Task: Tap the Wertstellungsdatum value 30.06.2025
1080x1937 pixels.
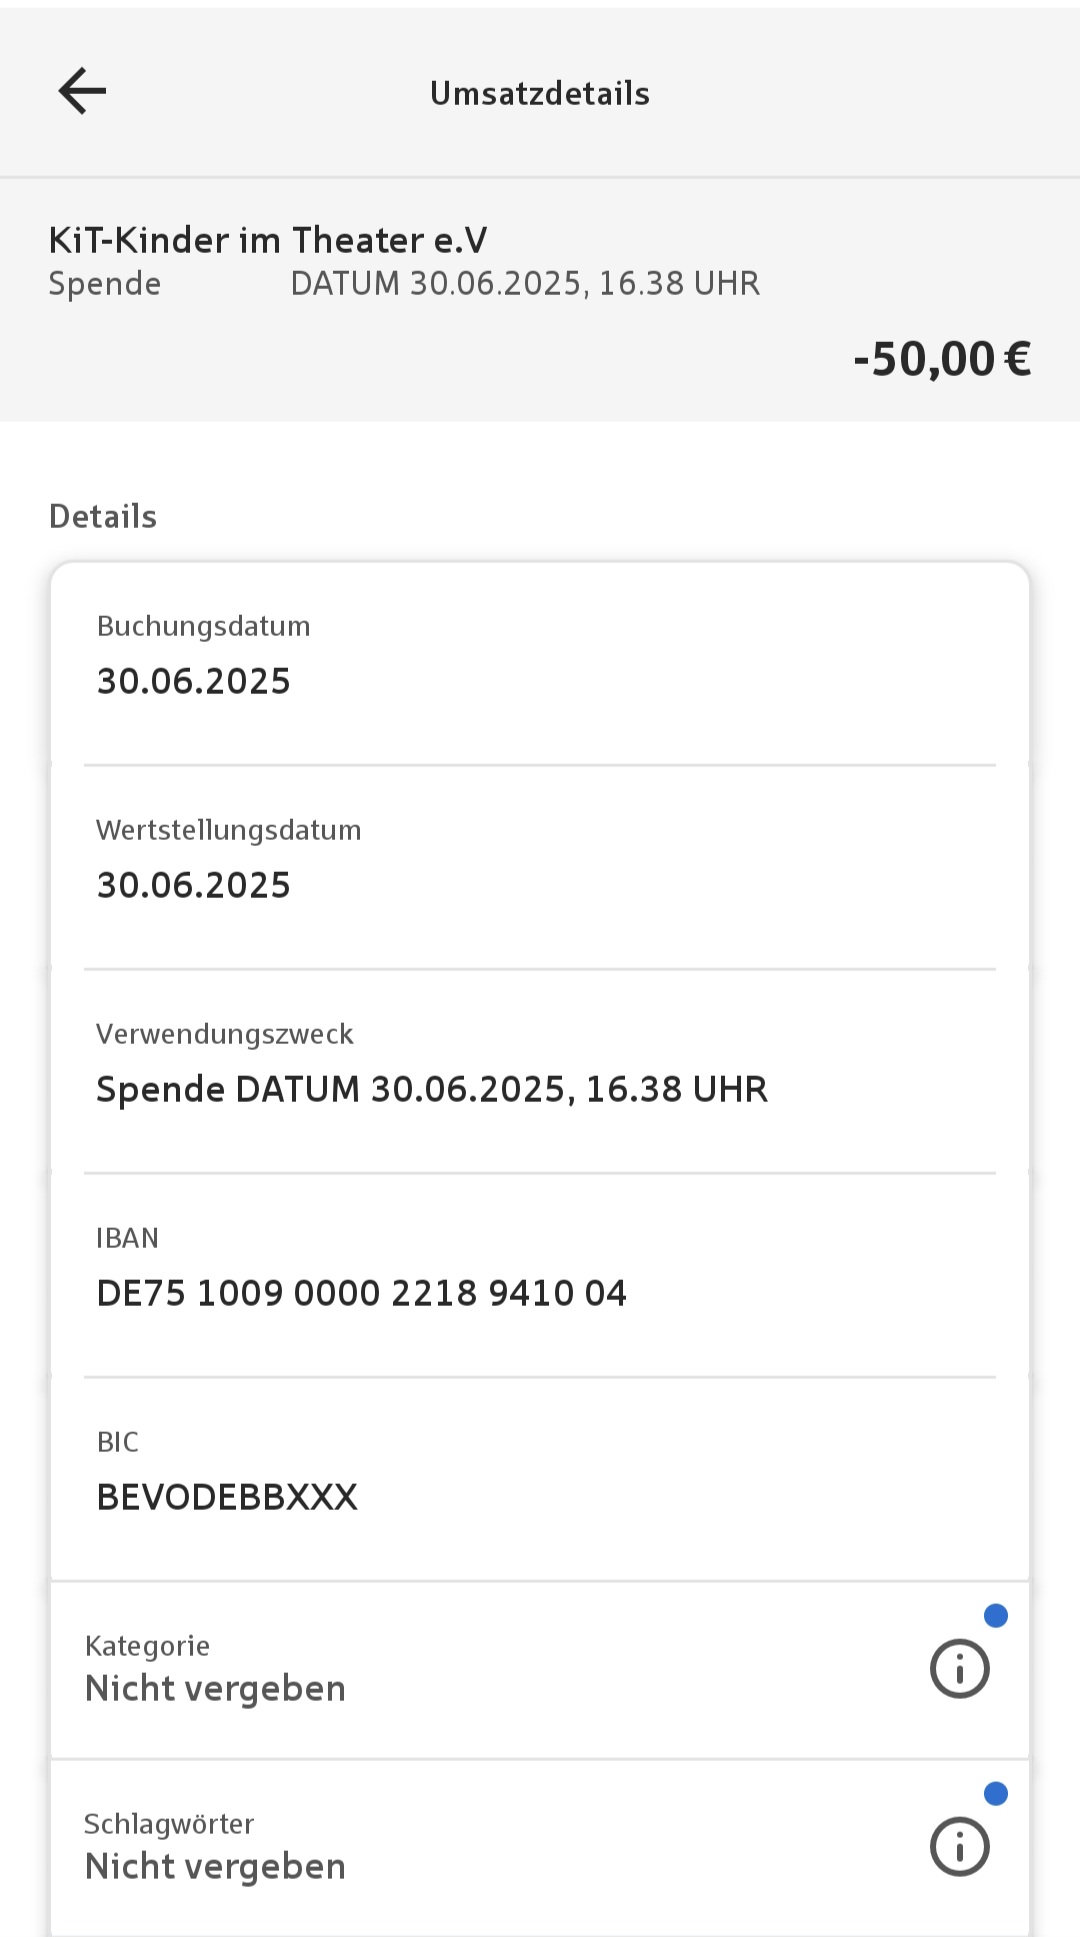Action: [x=193, y=885]
